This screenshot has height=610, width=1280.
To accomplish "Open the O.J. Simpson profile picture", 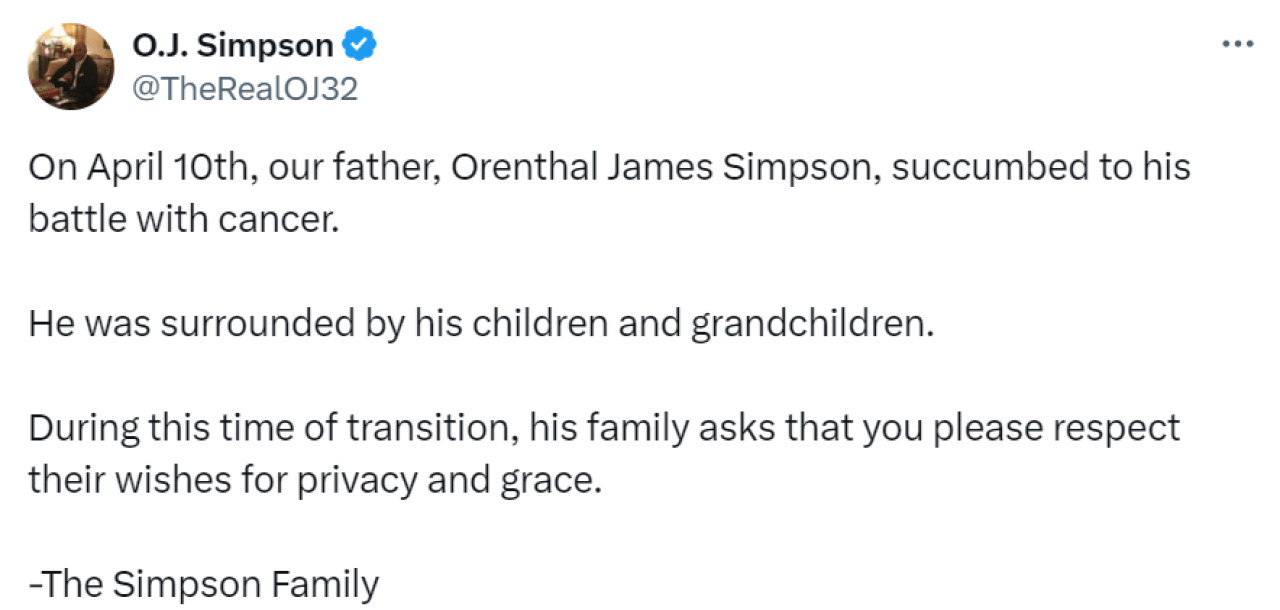I will point(70,67).
